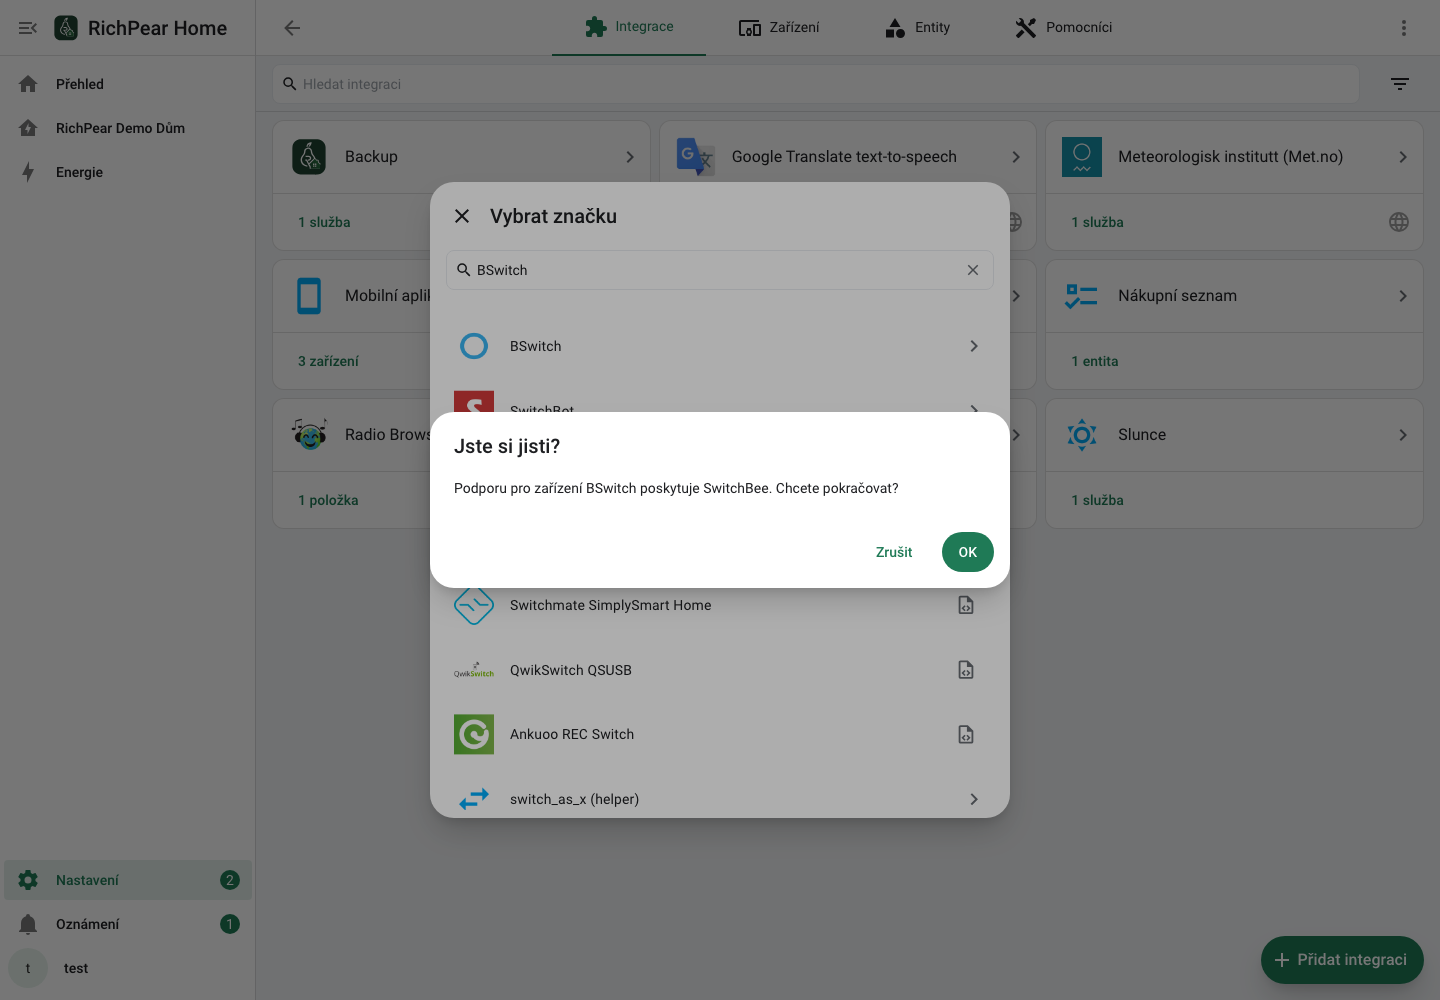Image resolution: width=1440 pixels, height=1000 pixels.
Task: Go back using the top arrow
Action: point(292,28)
